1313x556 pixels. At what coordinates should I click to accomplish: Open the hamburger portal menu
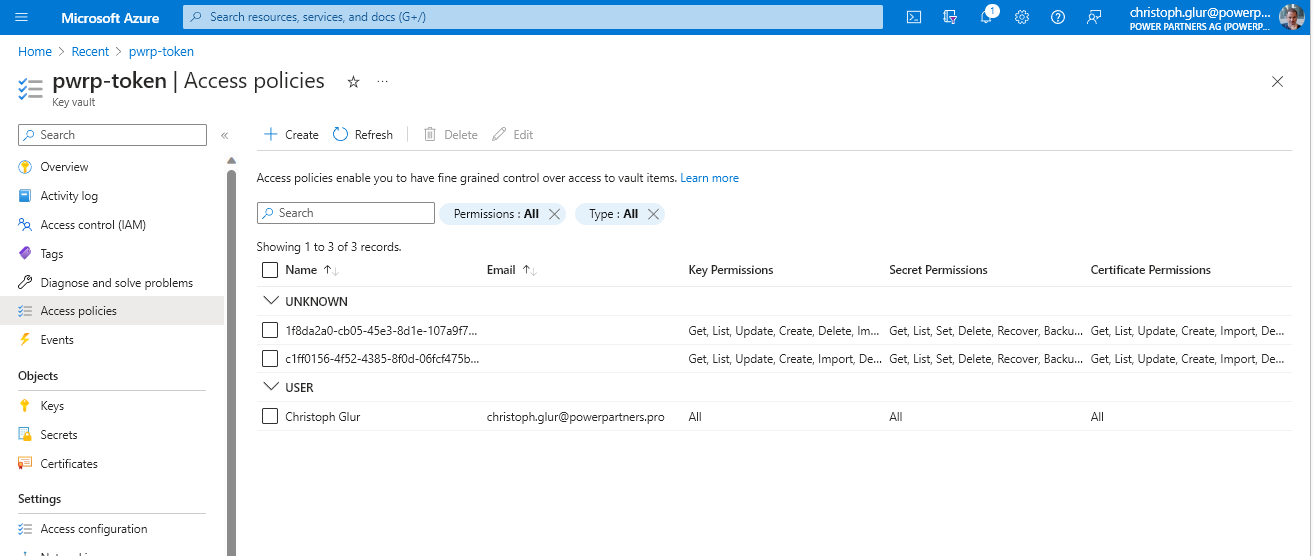click(22, 17)
